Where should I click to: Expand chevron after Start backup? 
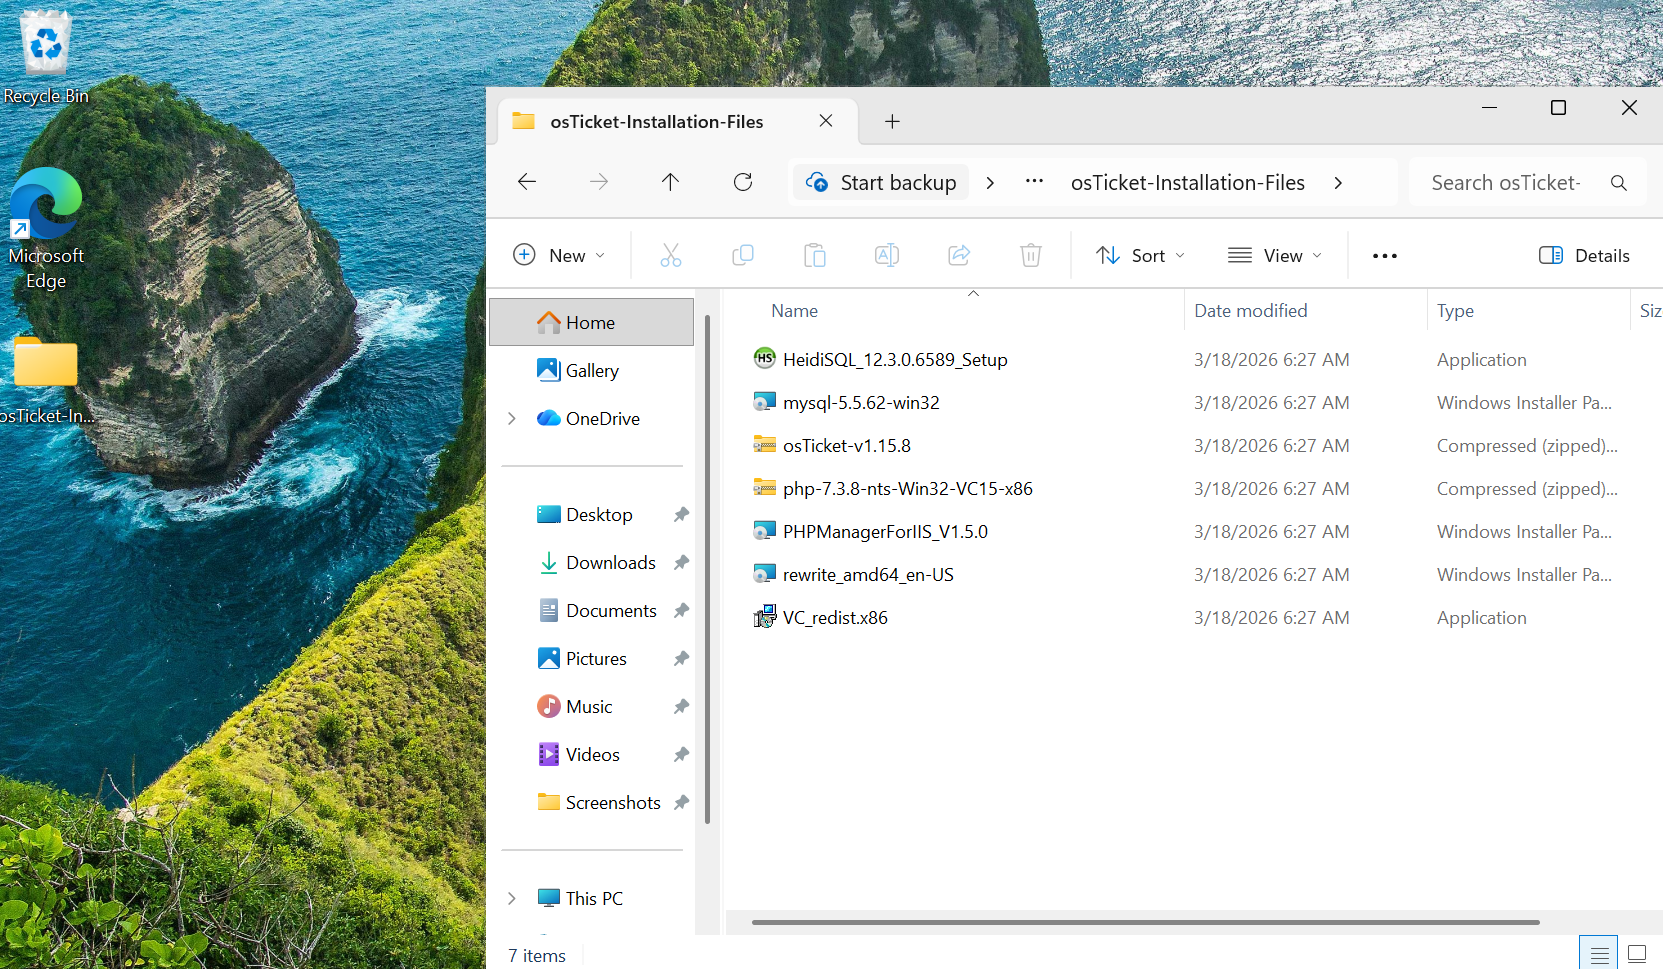pyautogui.click(x=990, y=183)
